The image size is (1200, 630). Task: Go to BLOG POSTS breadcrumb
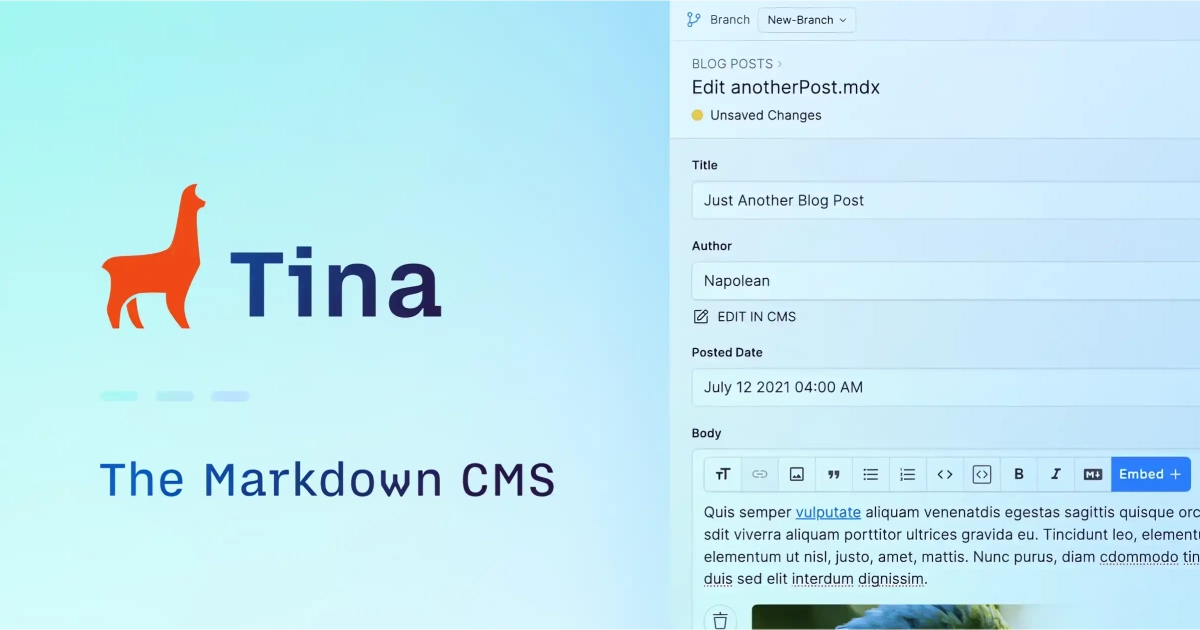732,64
